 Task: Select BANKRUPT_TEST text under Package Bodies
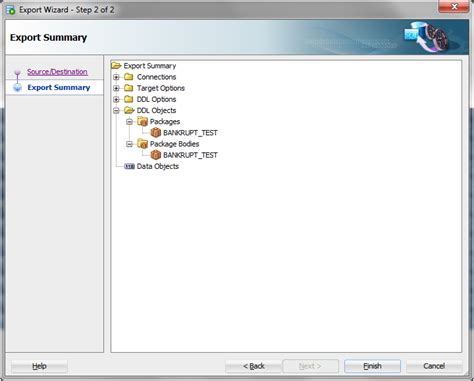tap(190, 155)
